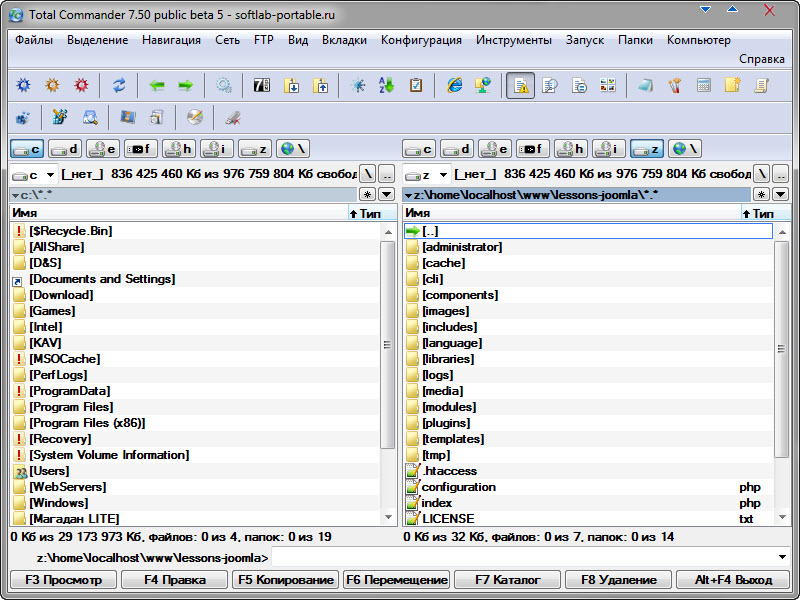Open right panel directory history arrow
800x600 pixels.
tap(781, 194)
